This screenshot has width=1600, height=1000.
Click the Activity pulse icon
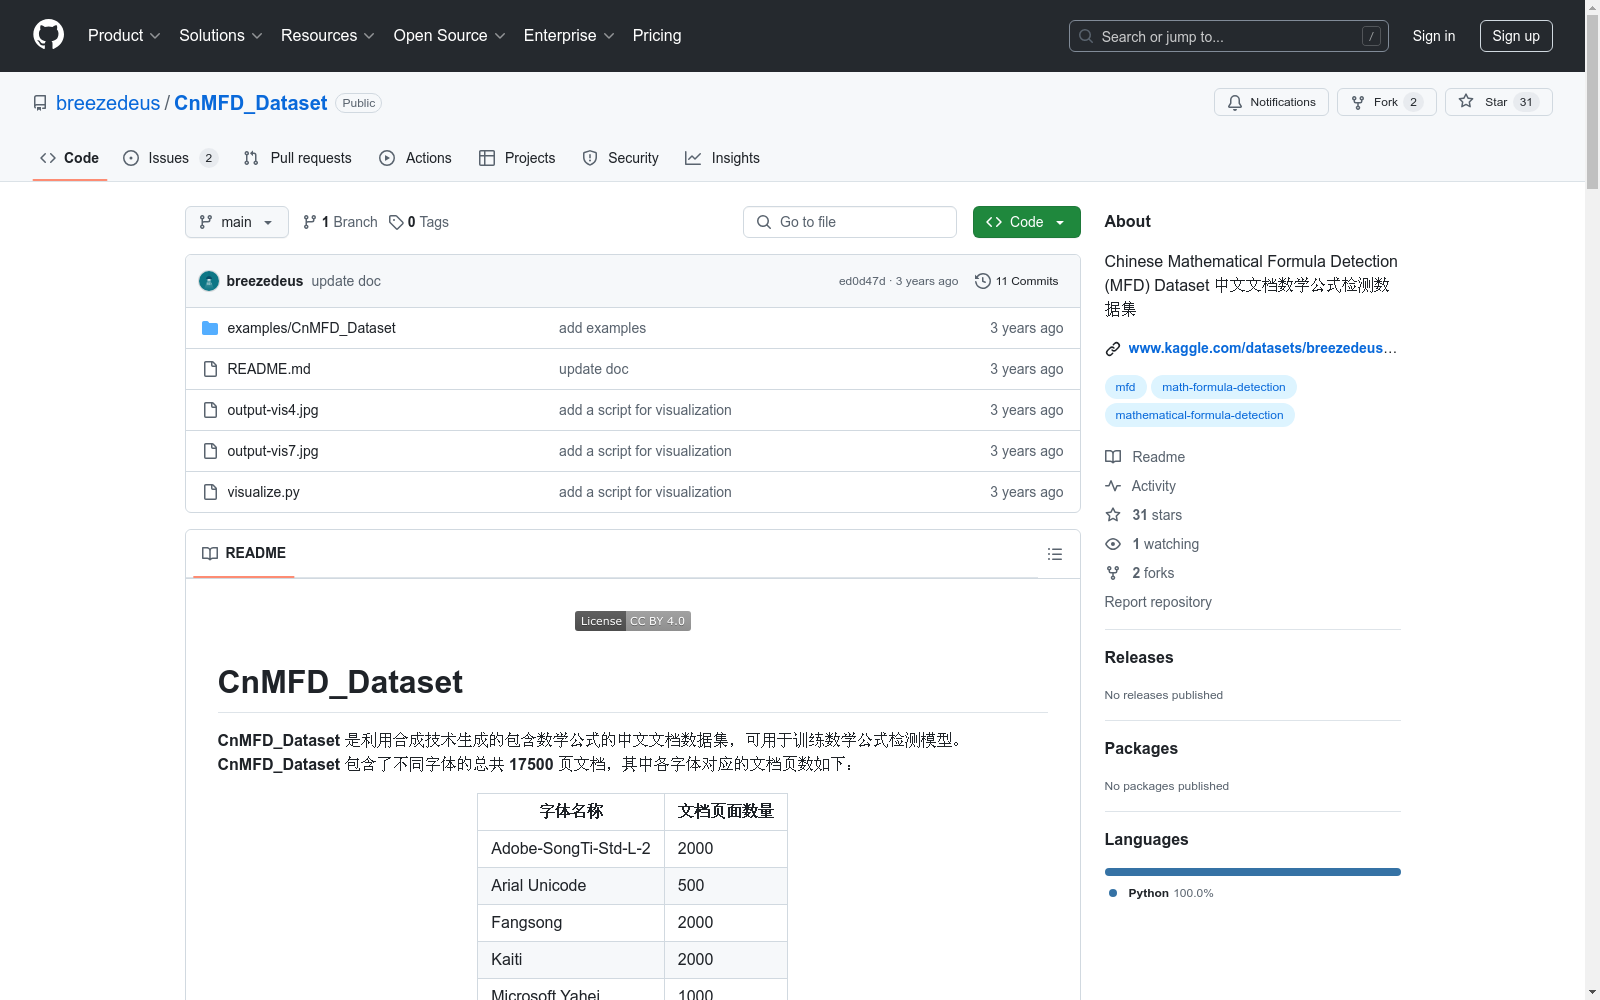tap(1113, 486)
